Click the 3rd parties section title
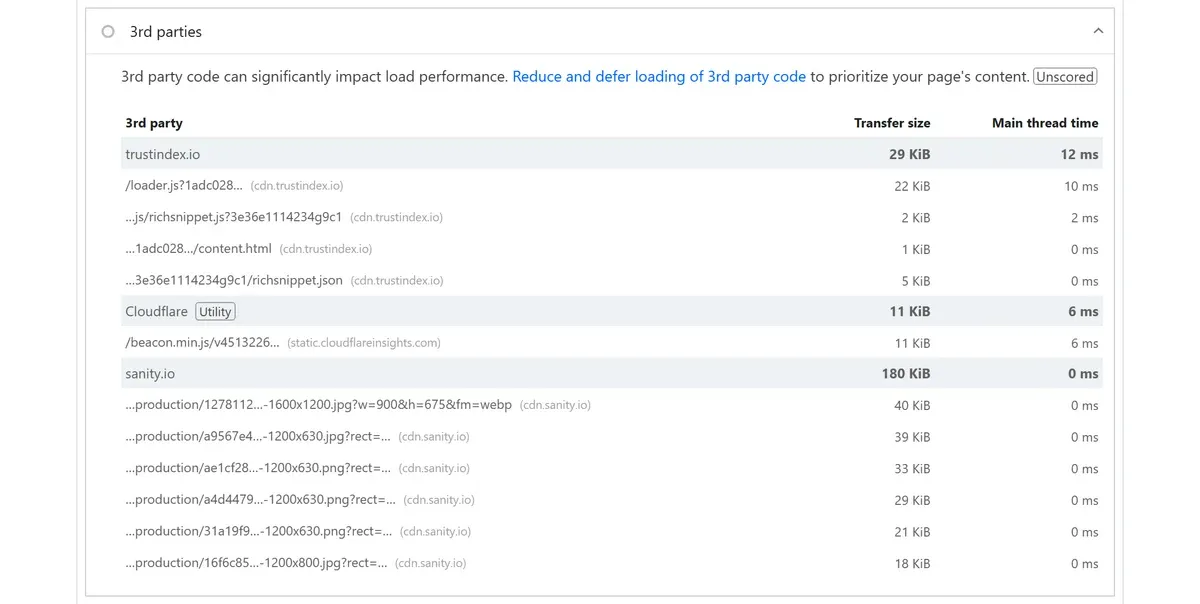This screenshot has width=1200, height=604. [166, 32]
